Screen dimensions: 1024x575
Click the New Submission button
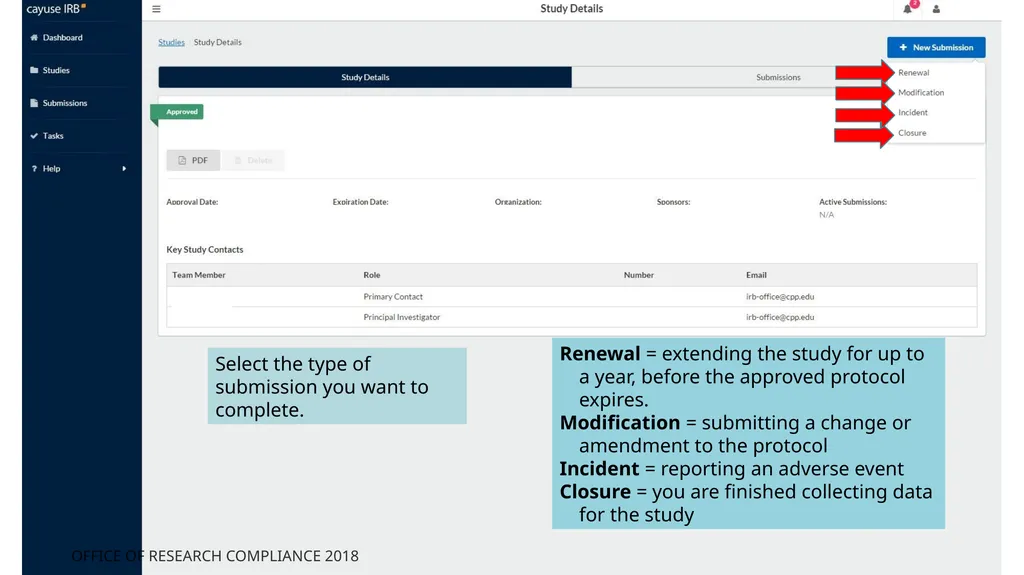936,48
